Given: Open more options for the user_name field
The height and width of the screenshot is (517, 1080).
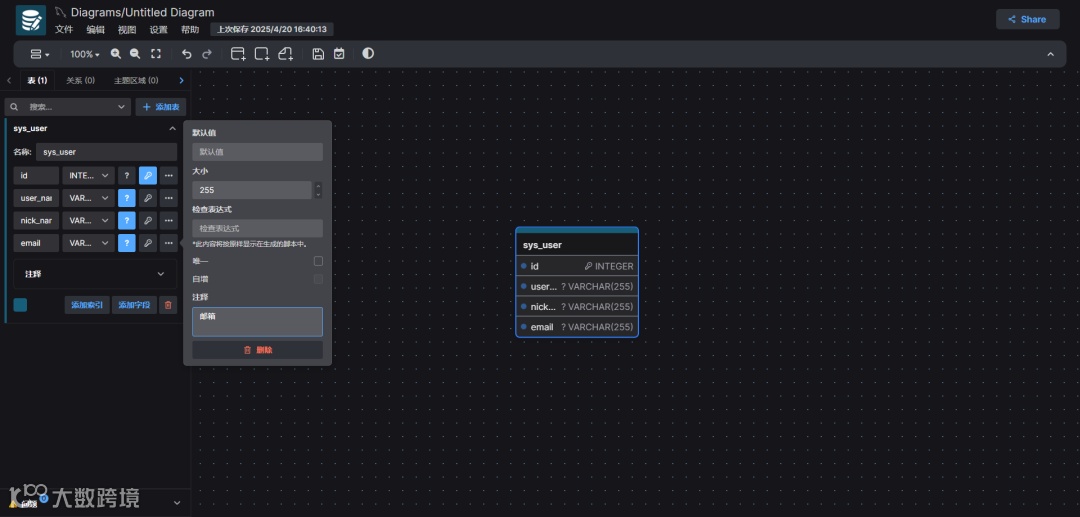Looking at the screenshot, I should point(169,198).
